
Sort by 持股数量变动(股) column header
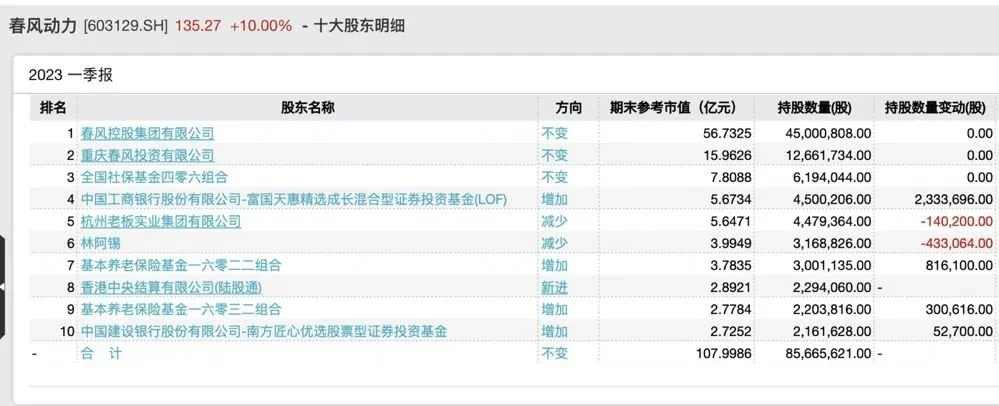[x=938, y=107]
